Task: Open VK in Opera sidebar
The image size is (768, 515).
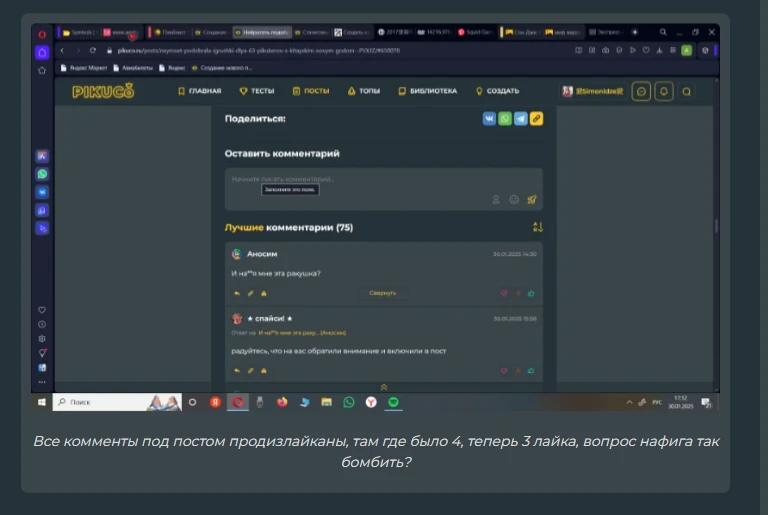Action: point(42,192)
